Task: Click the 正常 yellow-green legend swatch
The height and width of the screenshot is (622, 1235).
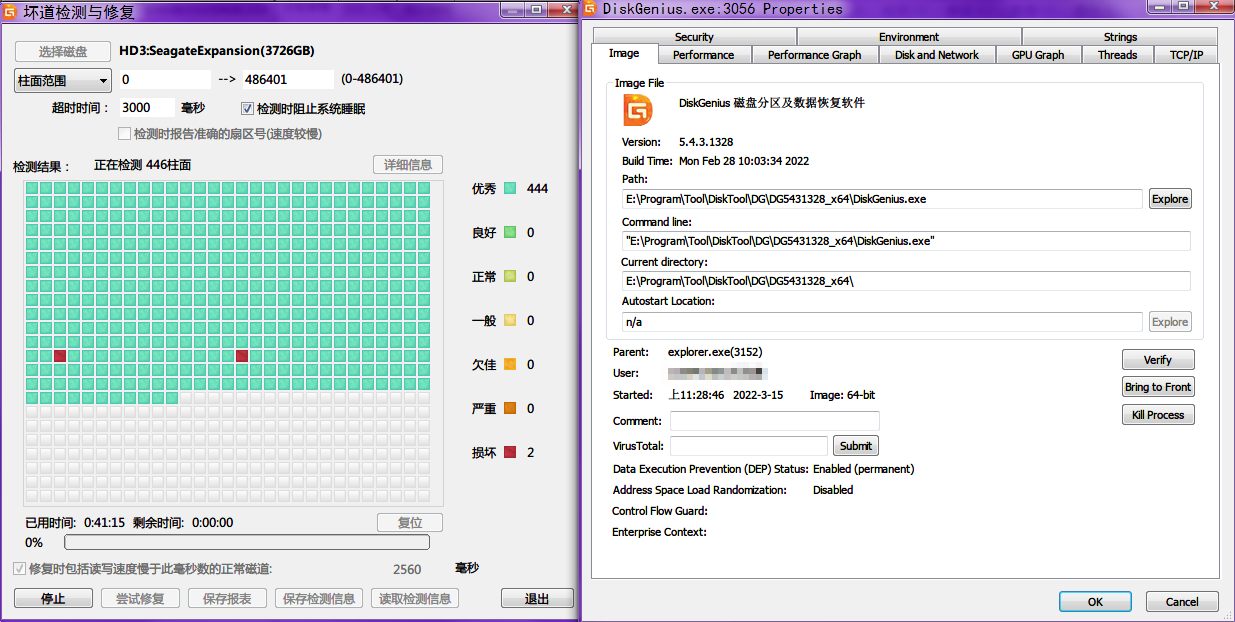Action: (x=510, y=276)
